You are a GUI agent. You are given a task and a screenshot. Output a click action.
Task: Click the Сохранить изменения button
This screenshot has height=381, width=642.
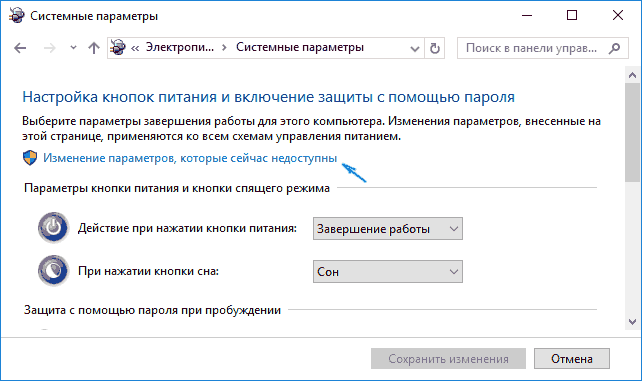(x=448, y=358)
